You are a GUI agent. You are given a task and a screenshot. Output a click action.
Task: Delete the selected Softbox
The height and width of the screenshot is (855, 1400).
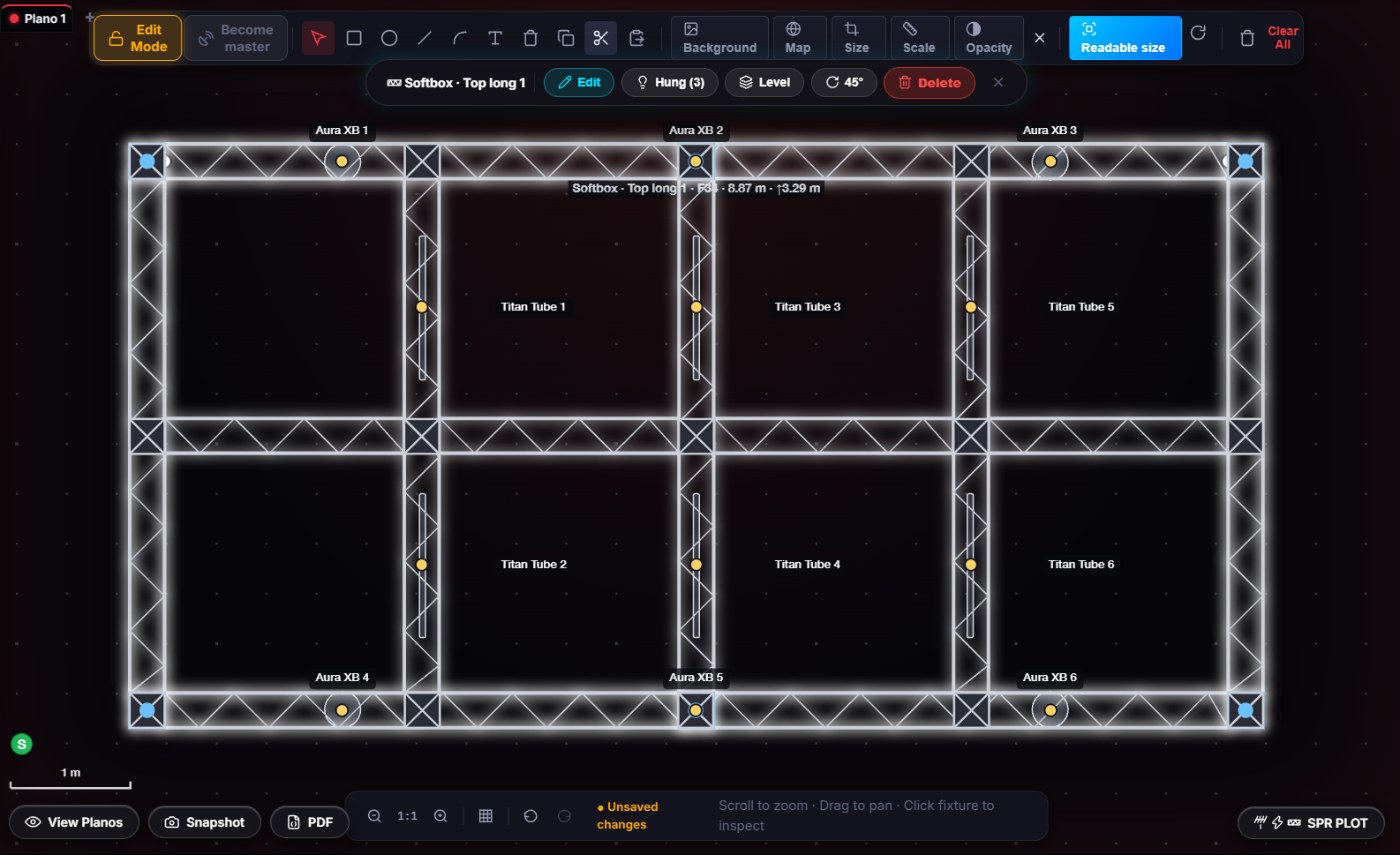pos(929,83)
